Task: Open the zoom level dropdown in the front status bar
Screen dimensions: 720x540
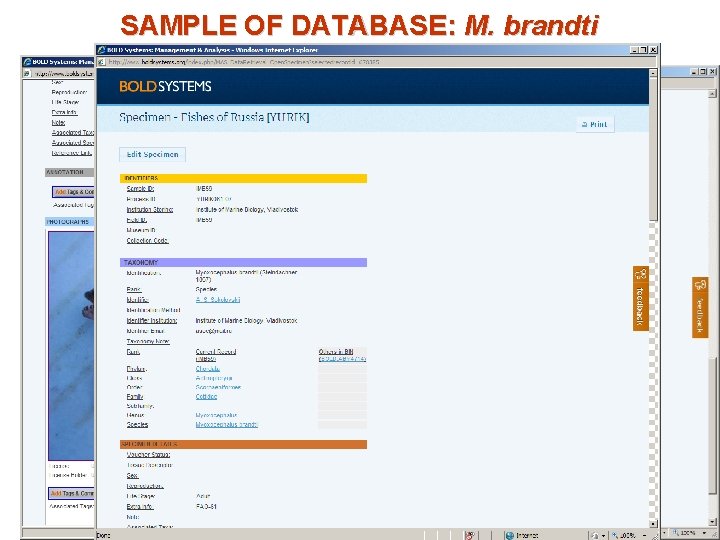Action: (x=644, y=536)
